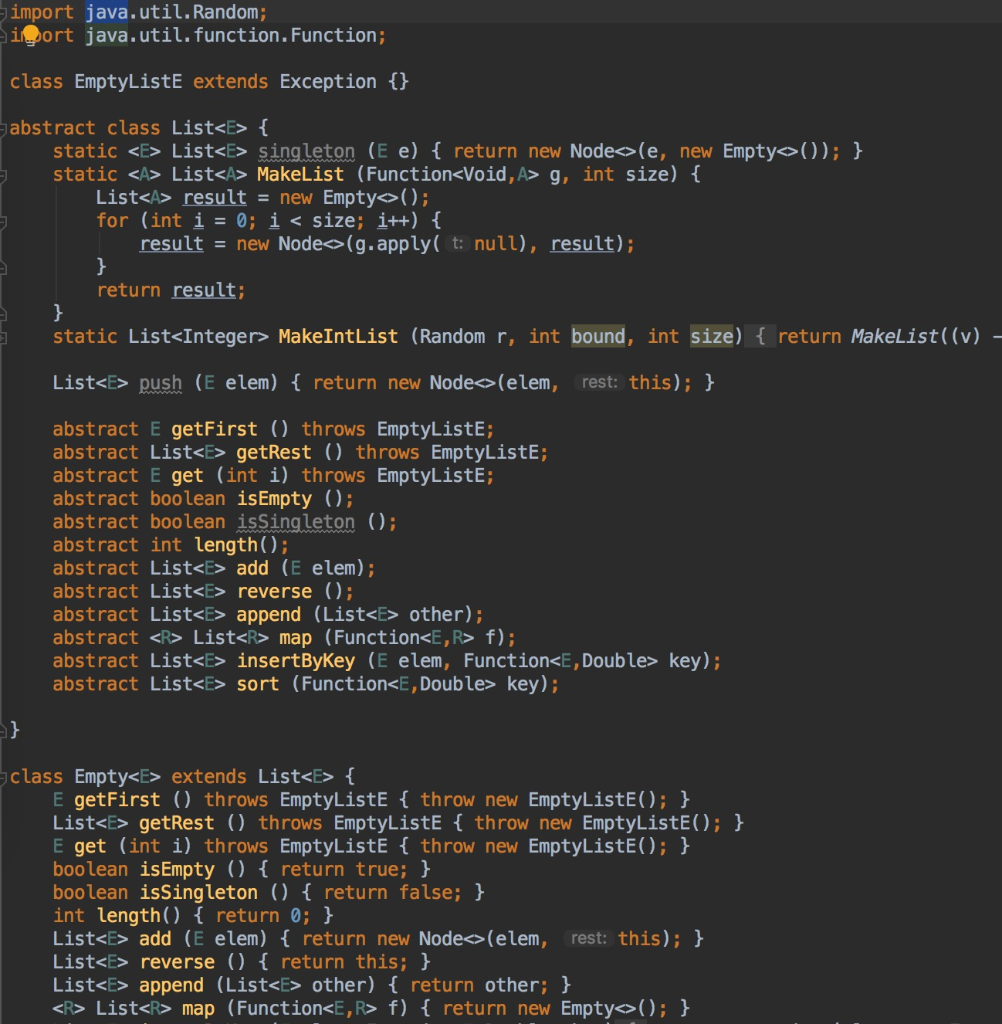Collapse the singleton method line fold
The image size is (1002, 1024).
point(4,151)
